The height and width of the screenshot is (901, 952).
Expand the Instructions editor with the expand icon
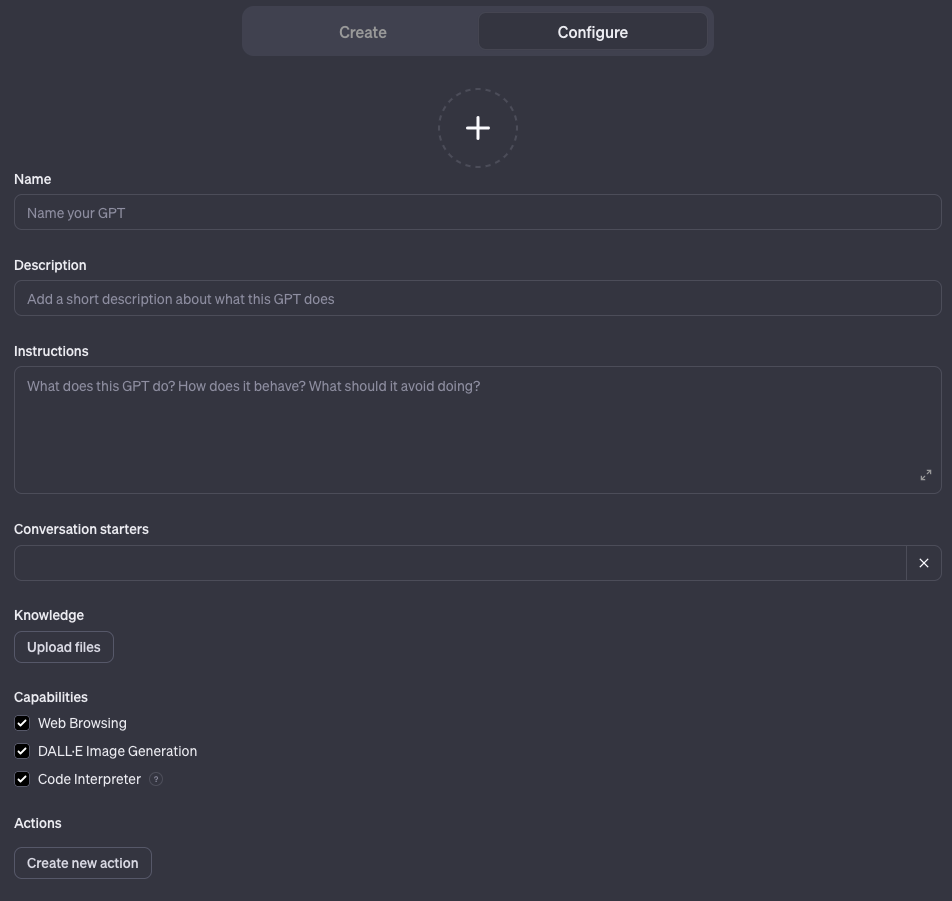(x=925, y=475)
